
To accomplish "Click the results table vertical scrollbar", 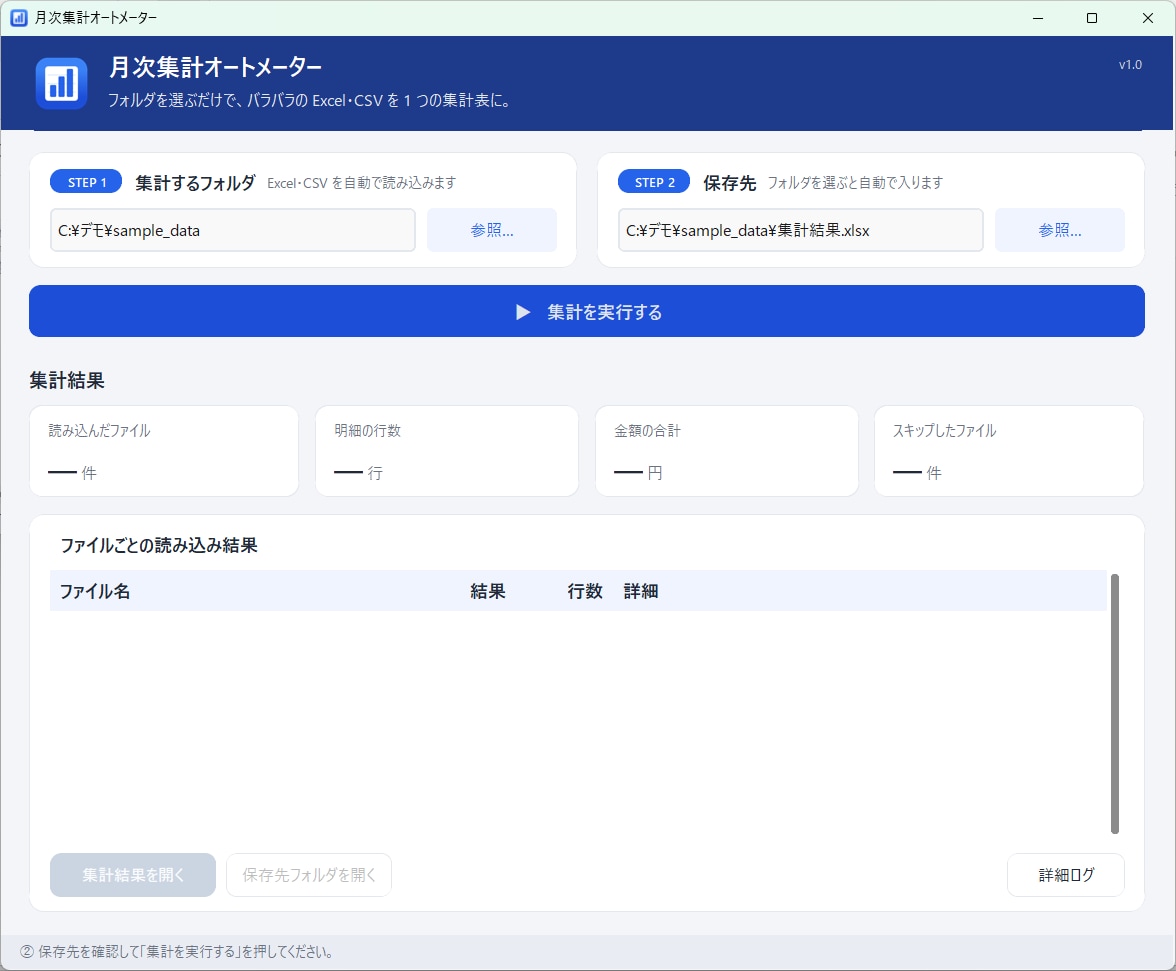I will 1114,703.
